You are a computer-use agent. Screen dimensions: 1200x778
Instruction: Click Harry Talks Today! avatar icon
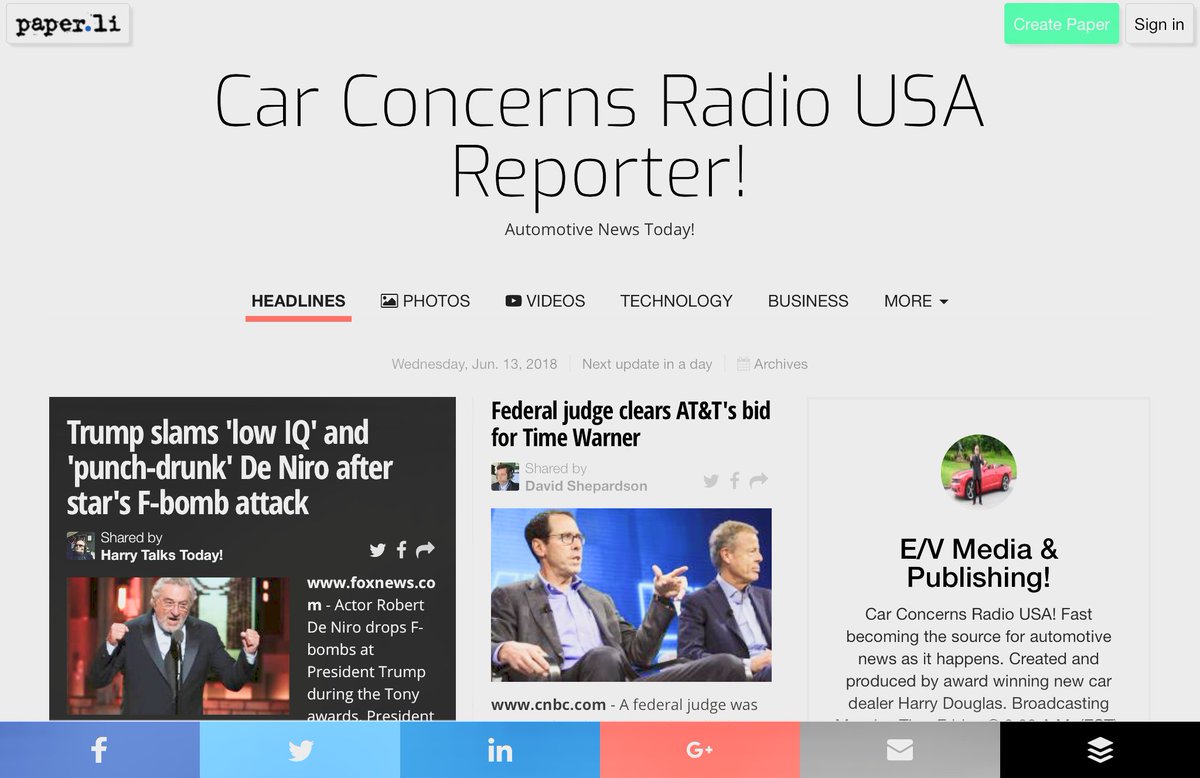coord(81,546)
